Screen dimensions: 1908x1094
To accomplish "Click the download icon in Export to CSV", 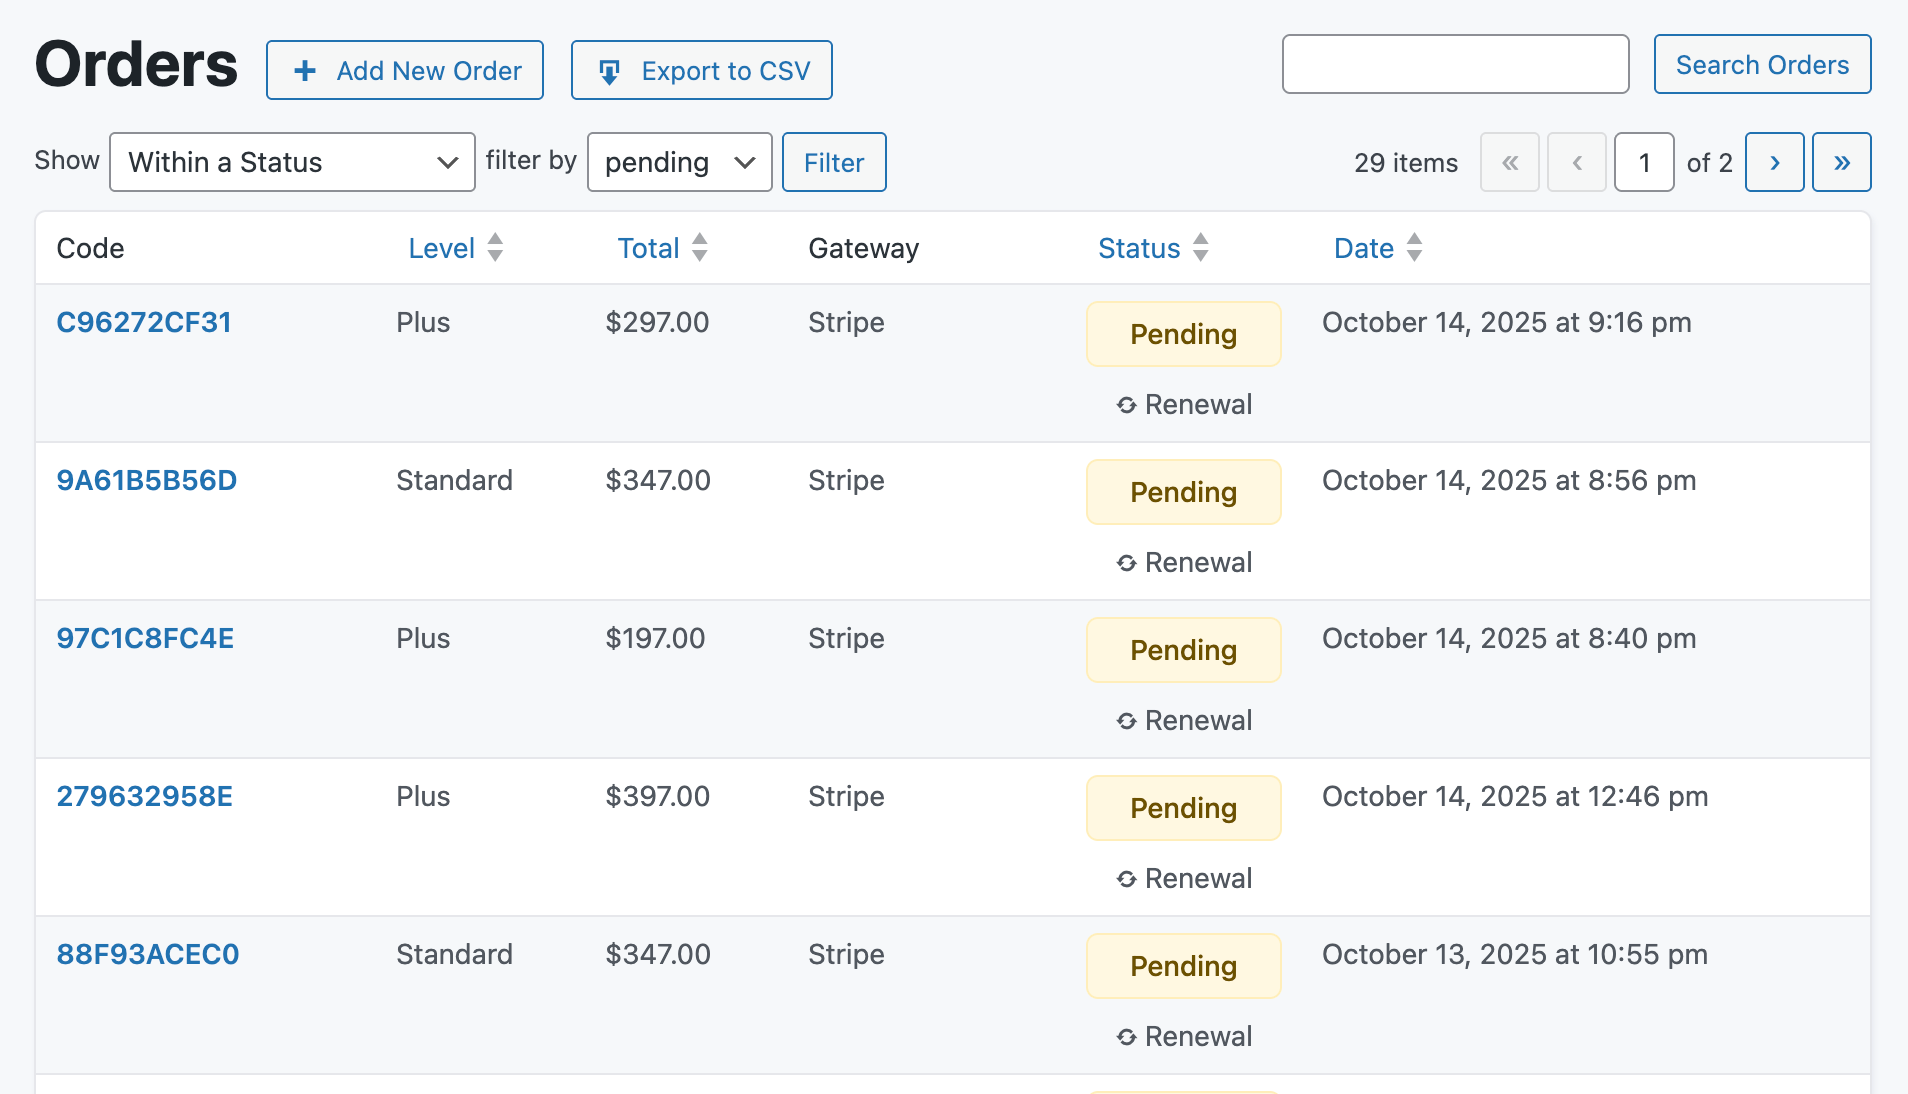I will 609,71.
